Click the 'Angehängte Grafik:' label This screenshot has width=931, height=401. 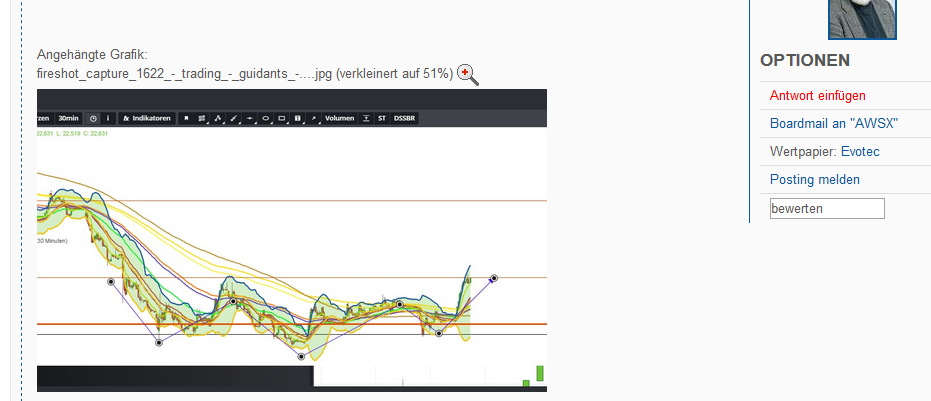tap(92, 55)
